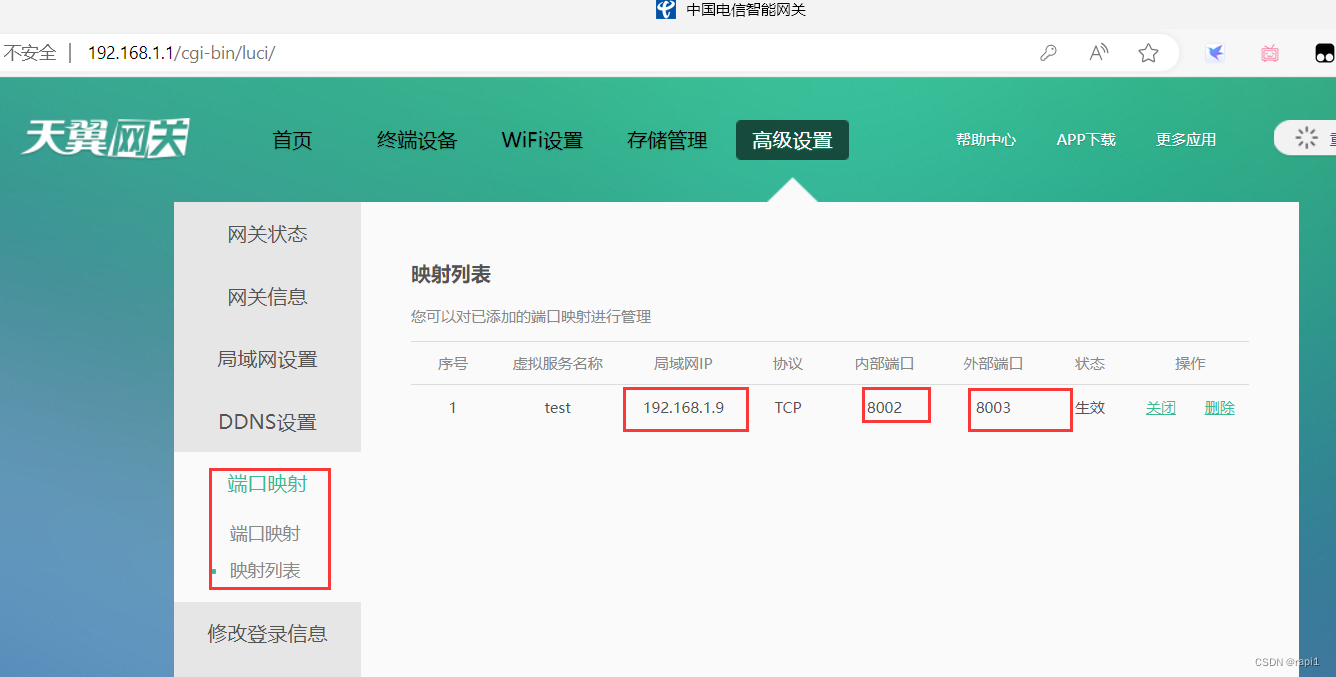Image resolution: width=1336 pixels, height=677 pixels.
Task: Click the 协议 column header
Action: 788,363
